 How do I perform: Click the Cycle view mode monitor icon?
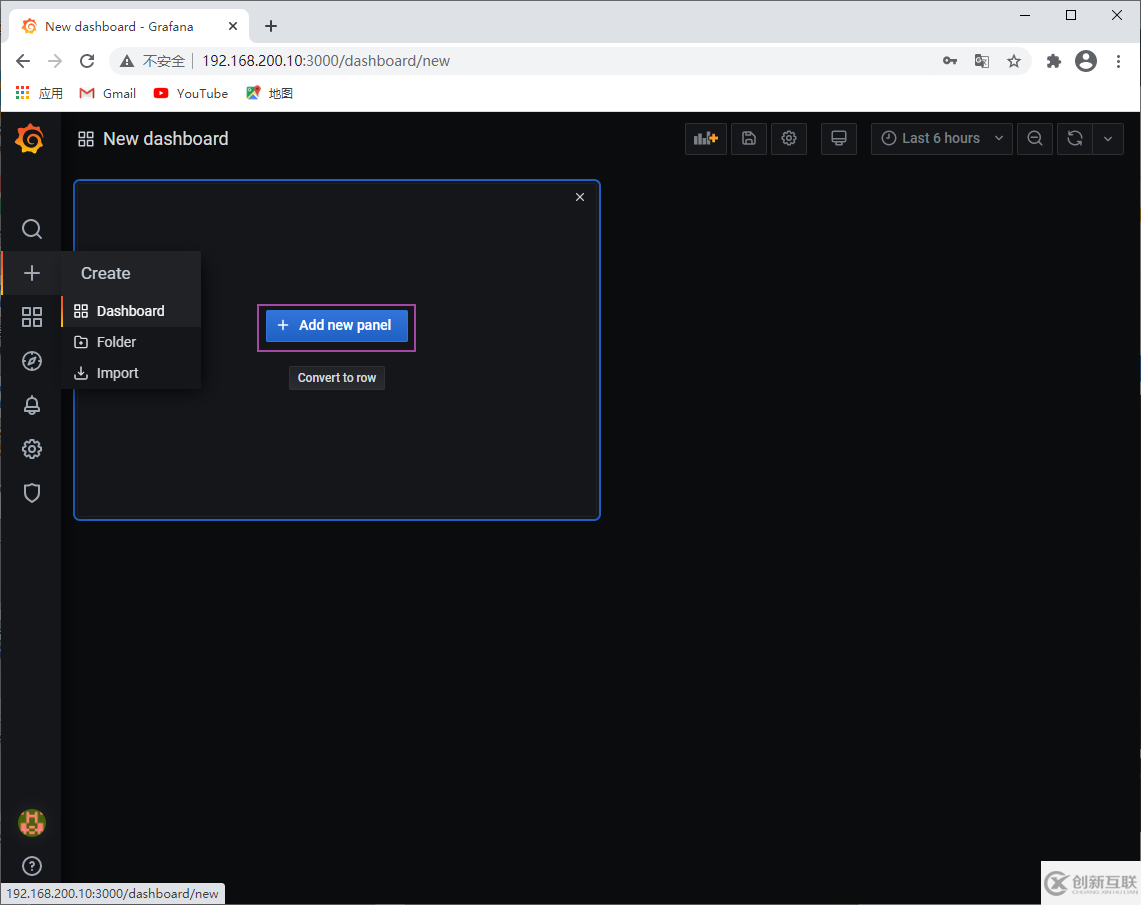point(838,138)
